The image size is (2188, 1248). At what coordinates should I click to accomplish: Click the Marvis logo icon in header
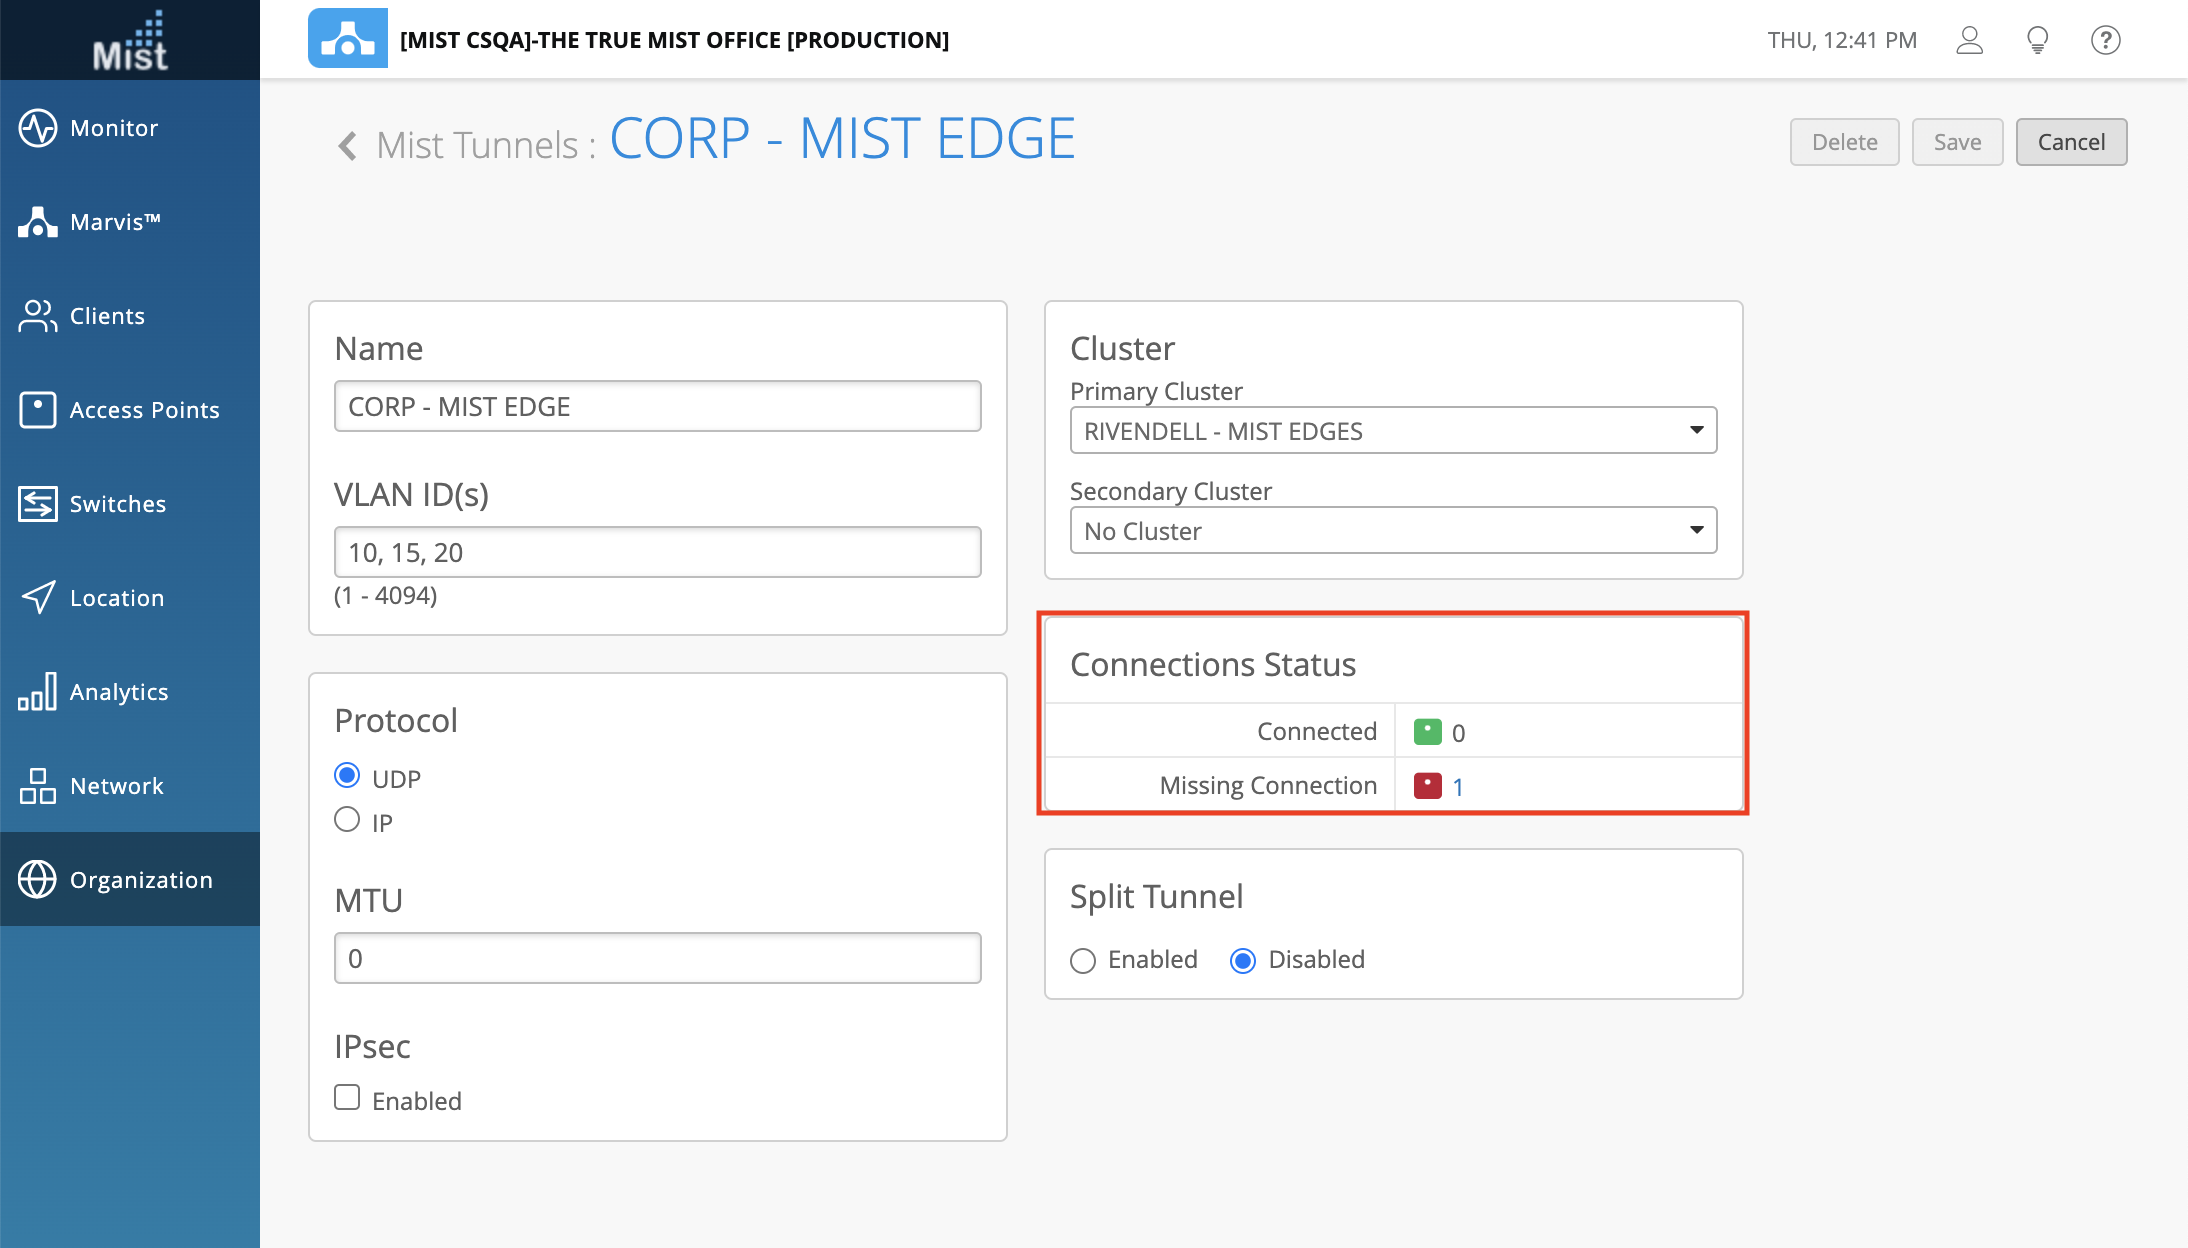point(347,39)
